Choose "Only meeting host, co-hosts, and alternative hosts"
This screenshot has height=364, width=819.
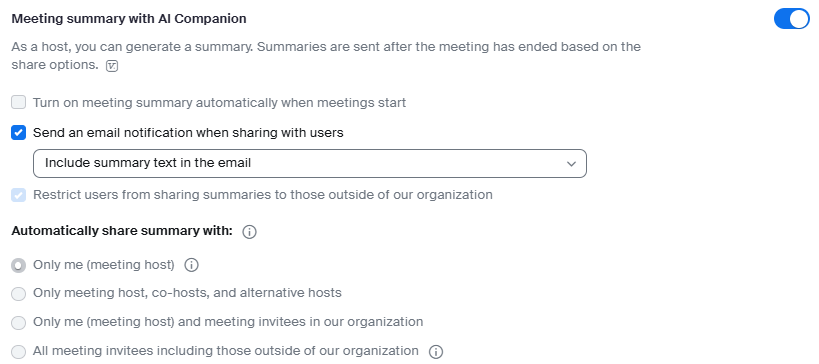18,293
